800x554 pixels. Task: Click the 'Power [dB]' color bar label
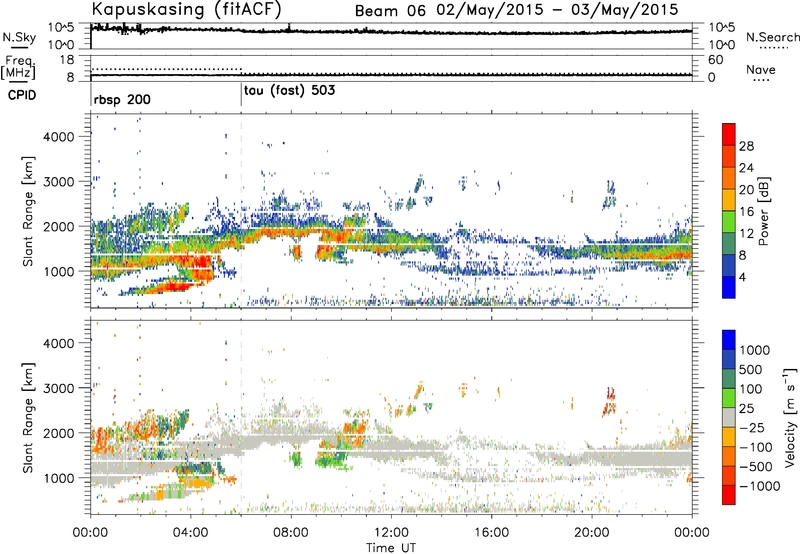coord(763,211)
